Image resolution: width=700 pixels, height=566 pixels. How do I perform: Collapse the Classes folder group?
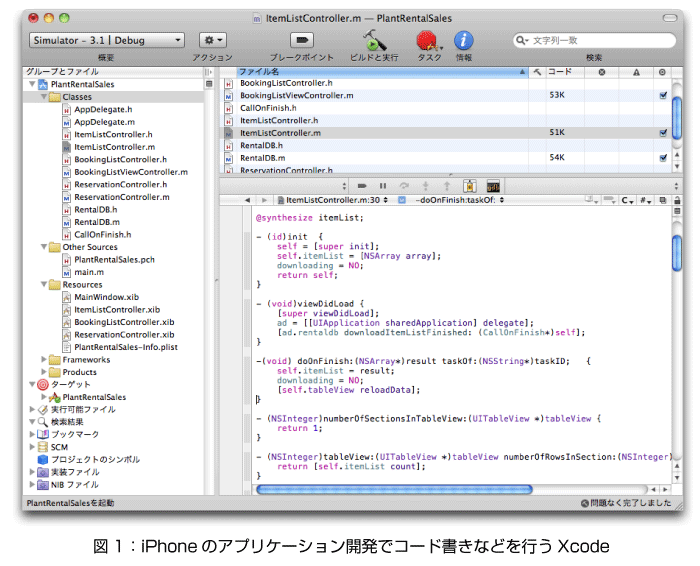[45, 98]
